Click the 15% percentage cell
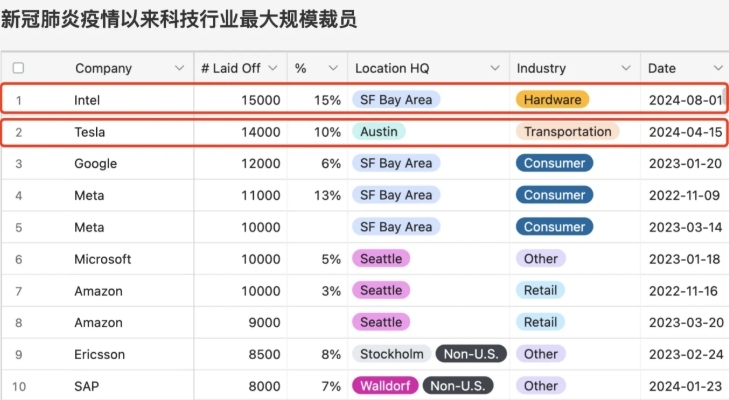 327,100
